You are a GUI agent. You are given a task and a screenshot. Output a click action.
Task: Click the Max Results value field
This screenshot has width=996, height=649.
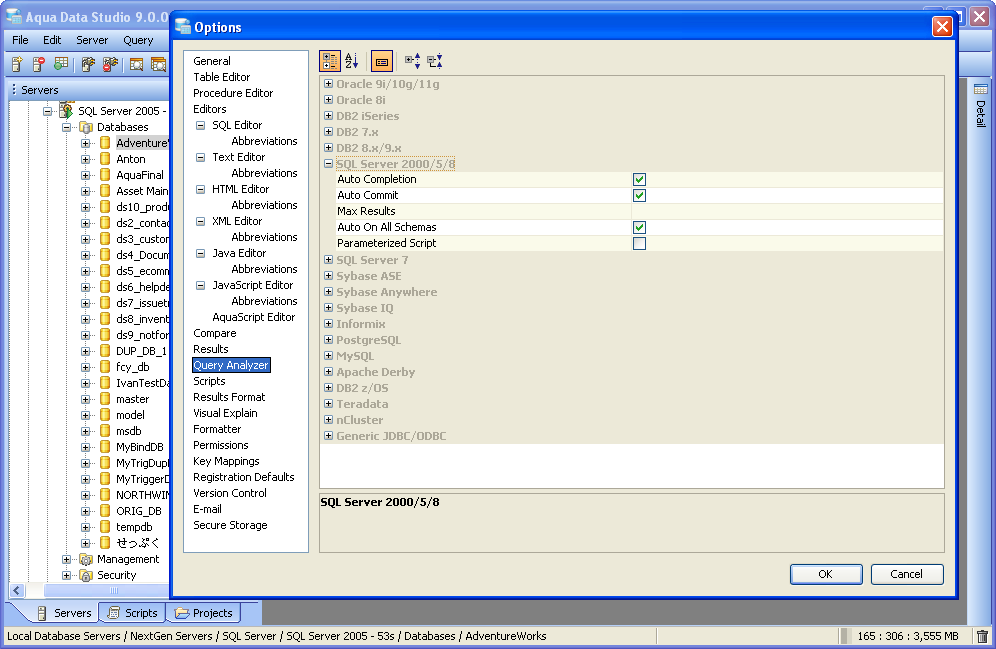(787, 211)
